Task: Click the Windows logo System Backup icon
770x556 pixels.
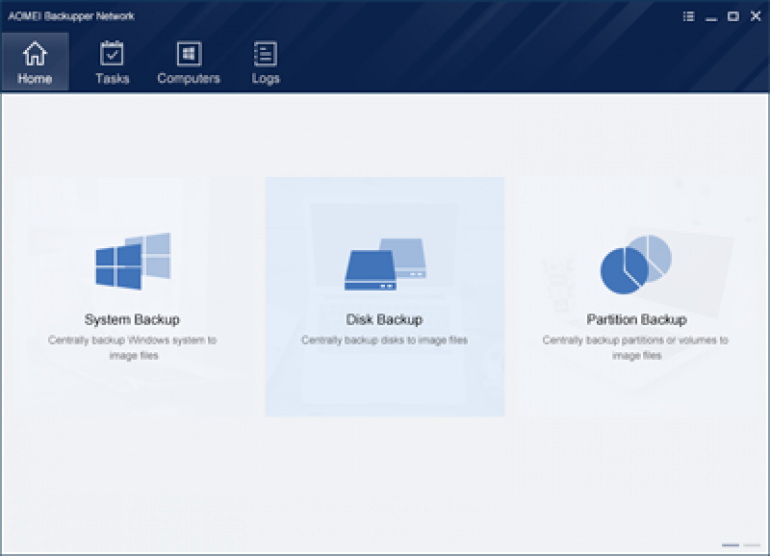Action: coord(133,261)
